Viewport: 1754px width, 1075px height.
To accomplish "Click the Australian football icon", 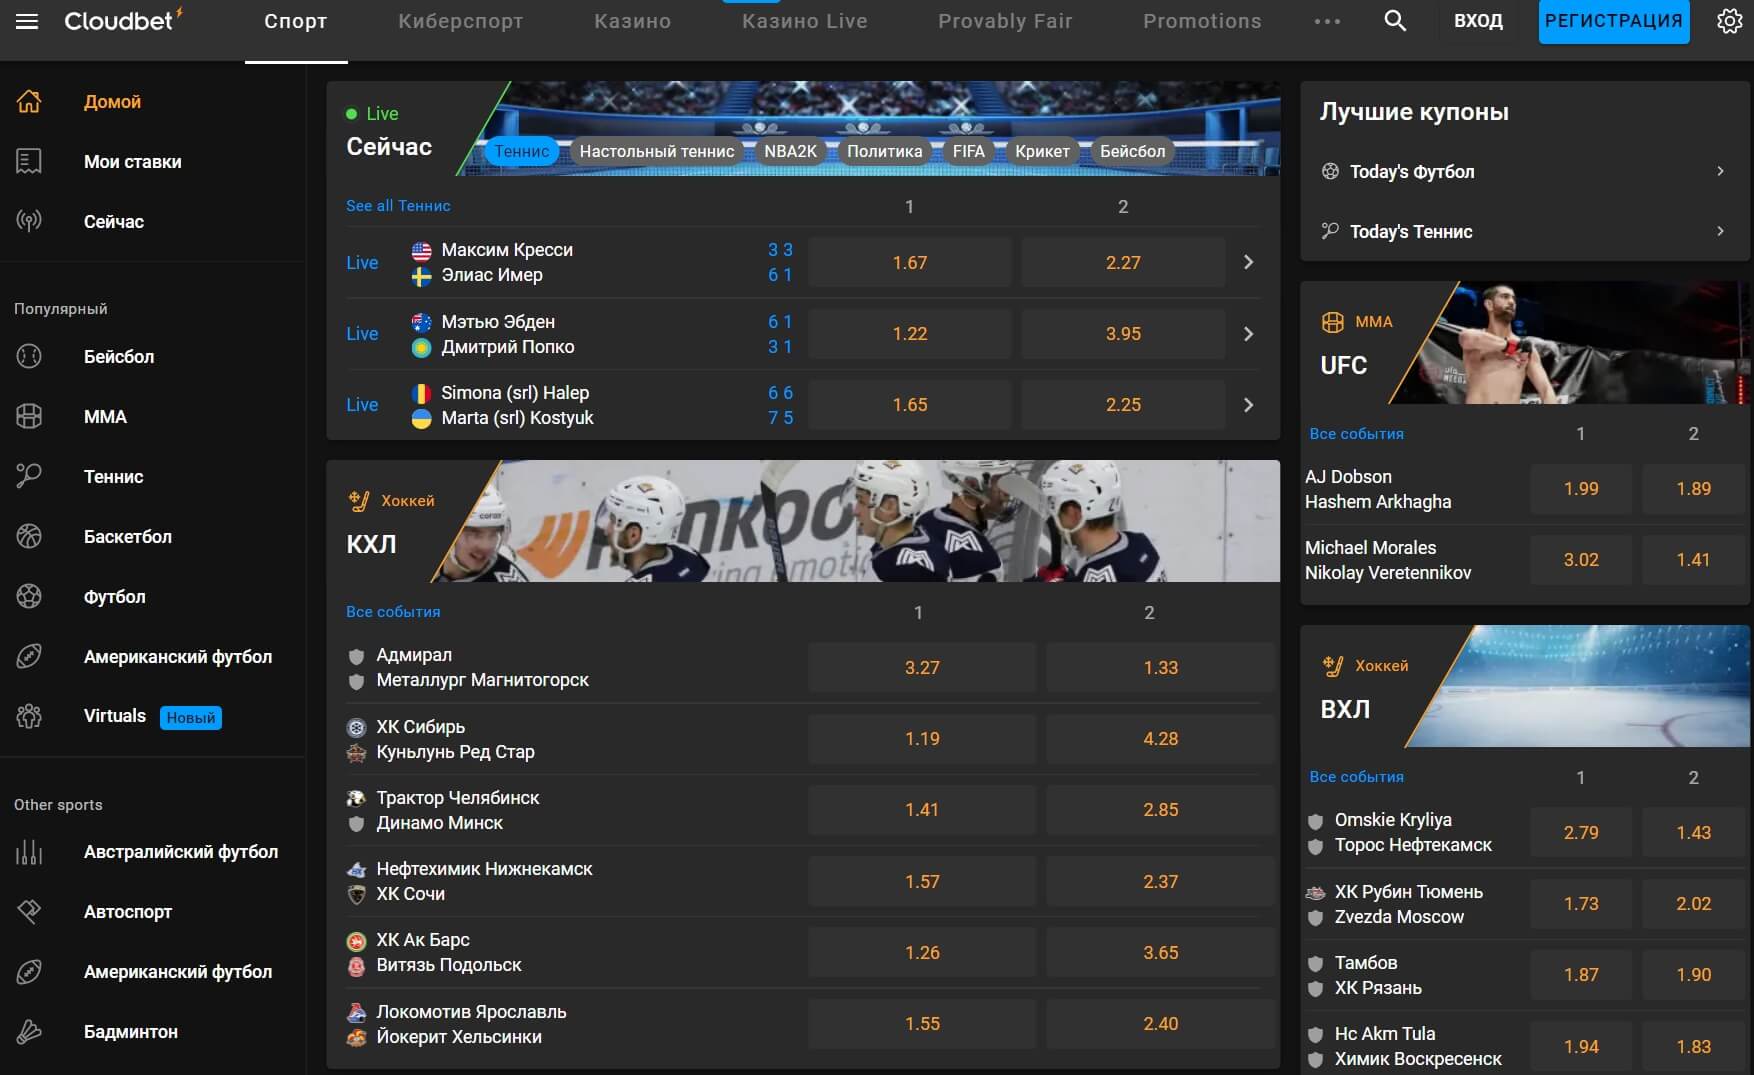I will tap(29, 852).
